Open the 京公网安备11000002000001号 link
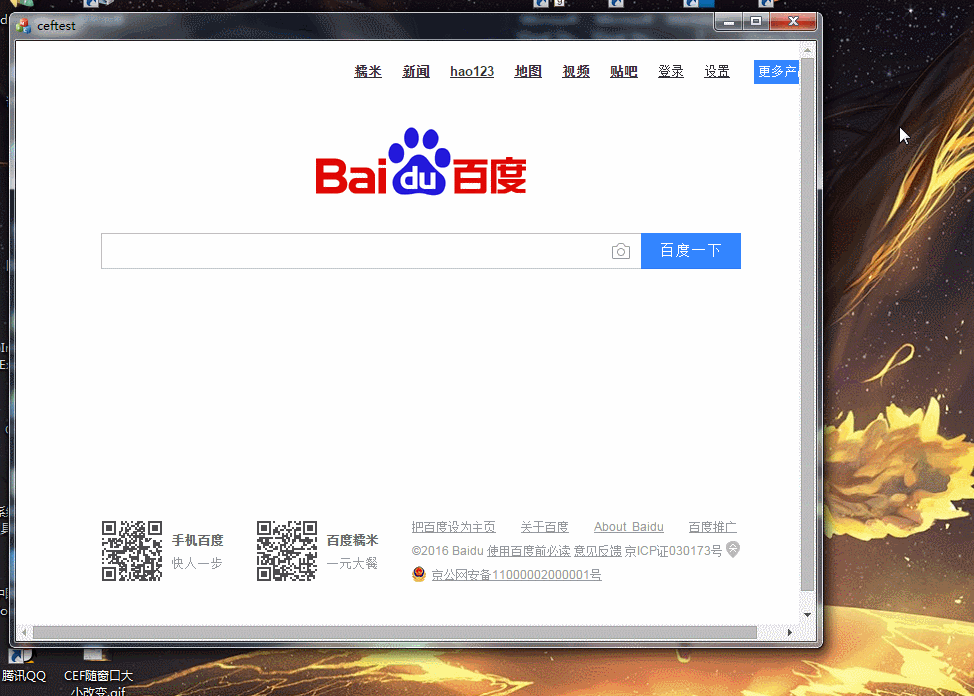The image size is (974, 696). point(516,575)
